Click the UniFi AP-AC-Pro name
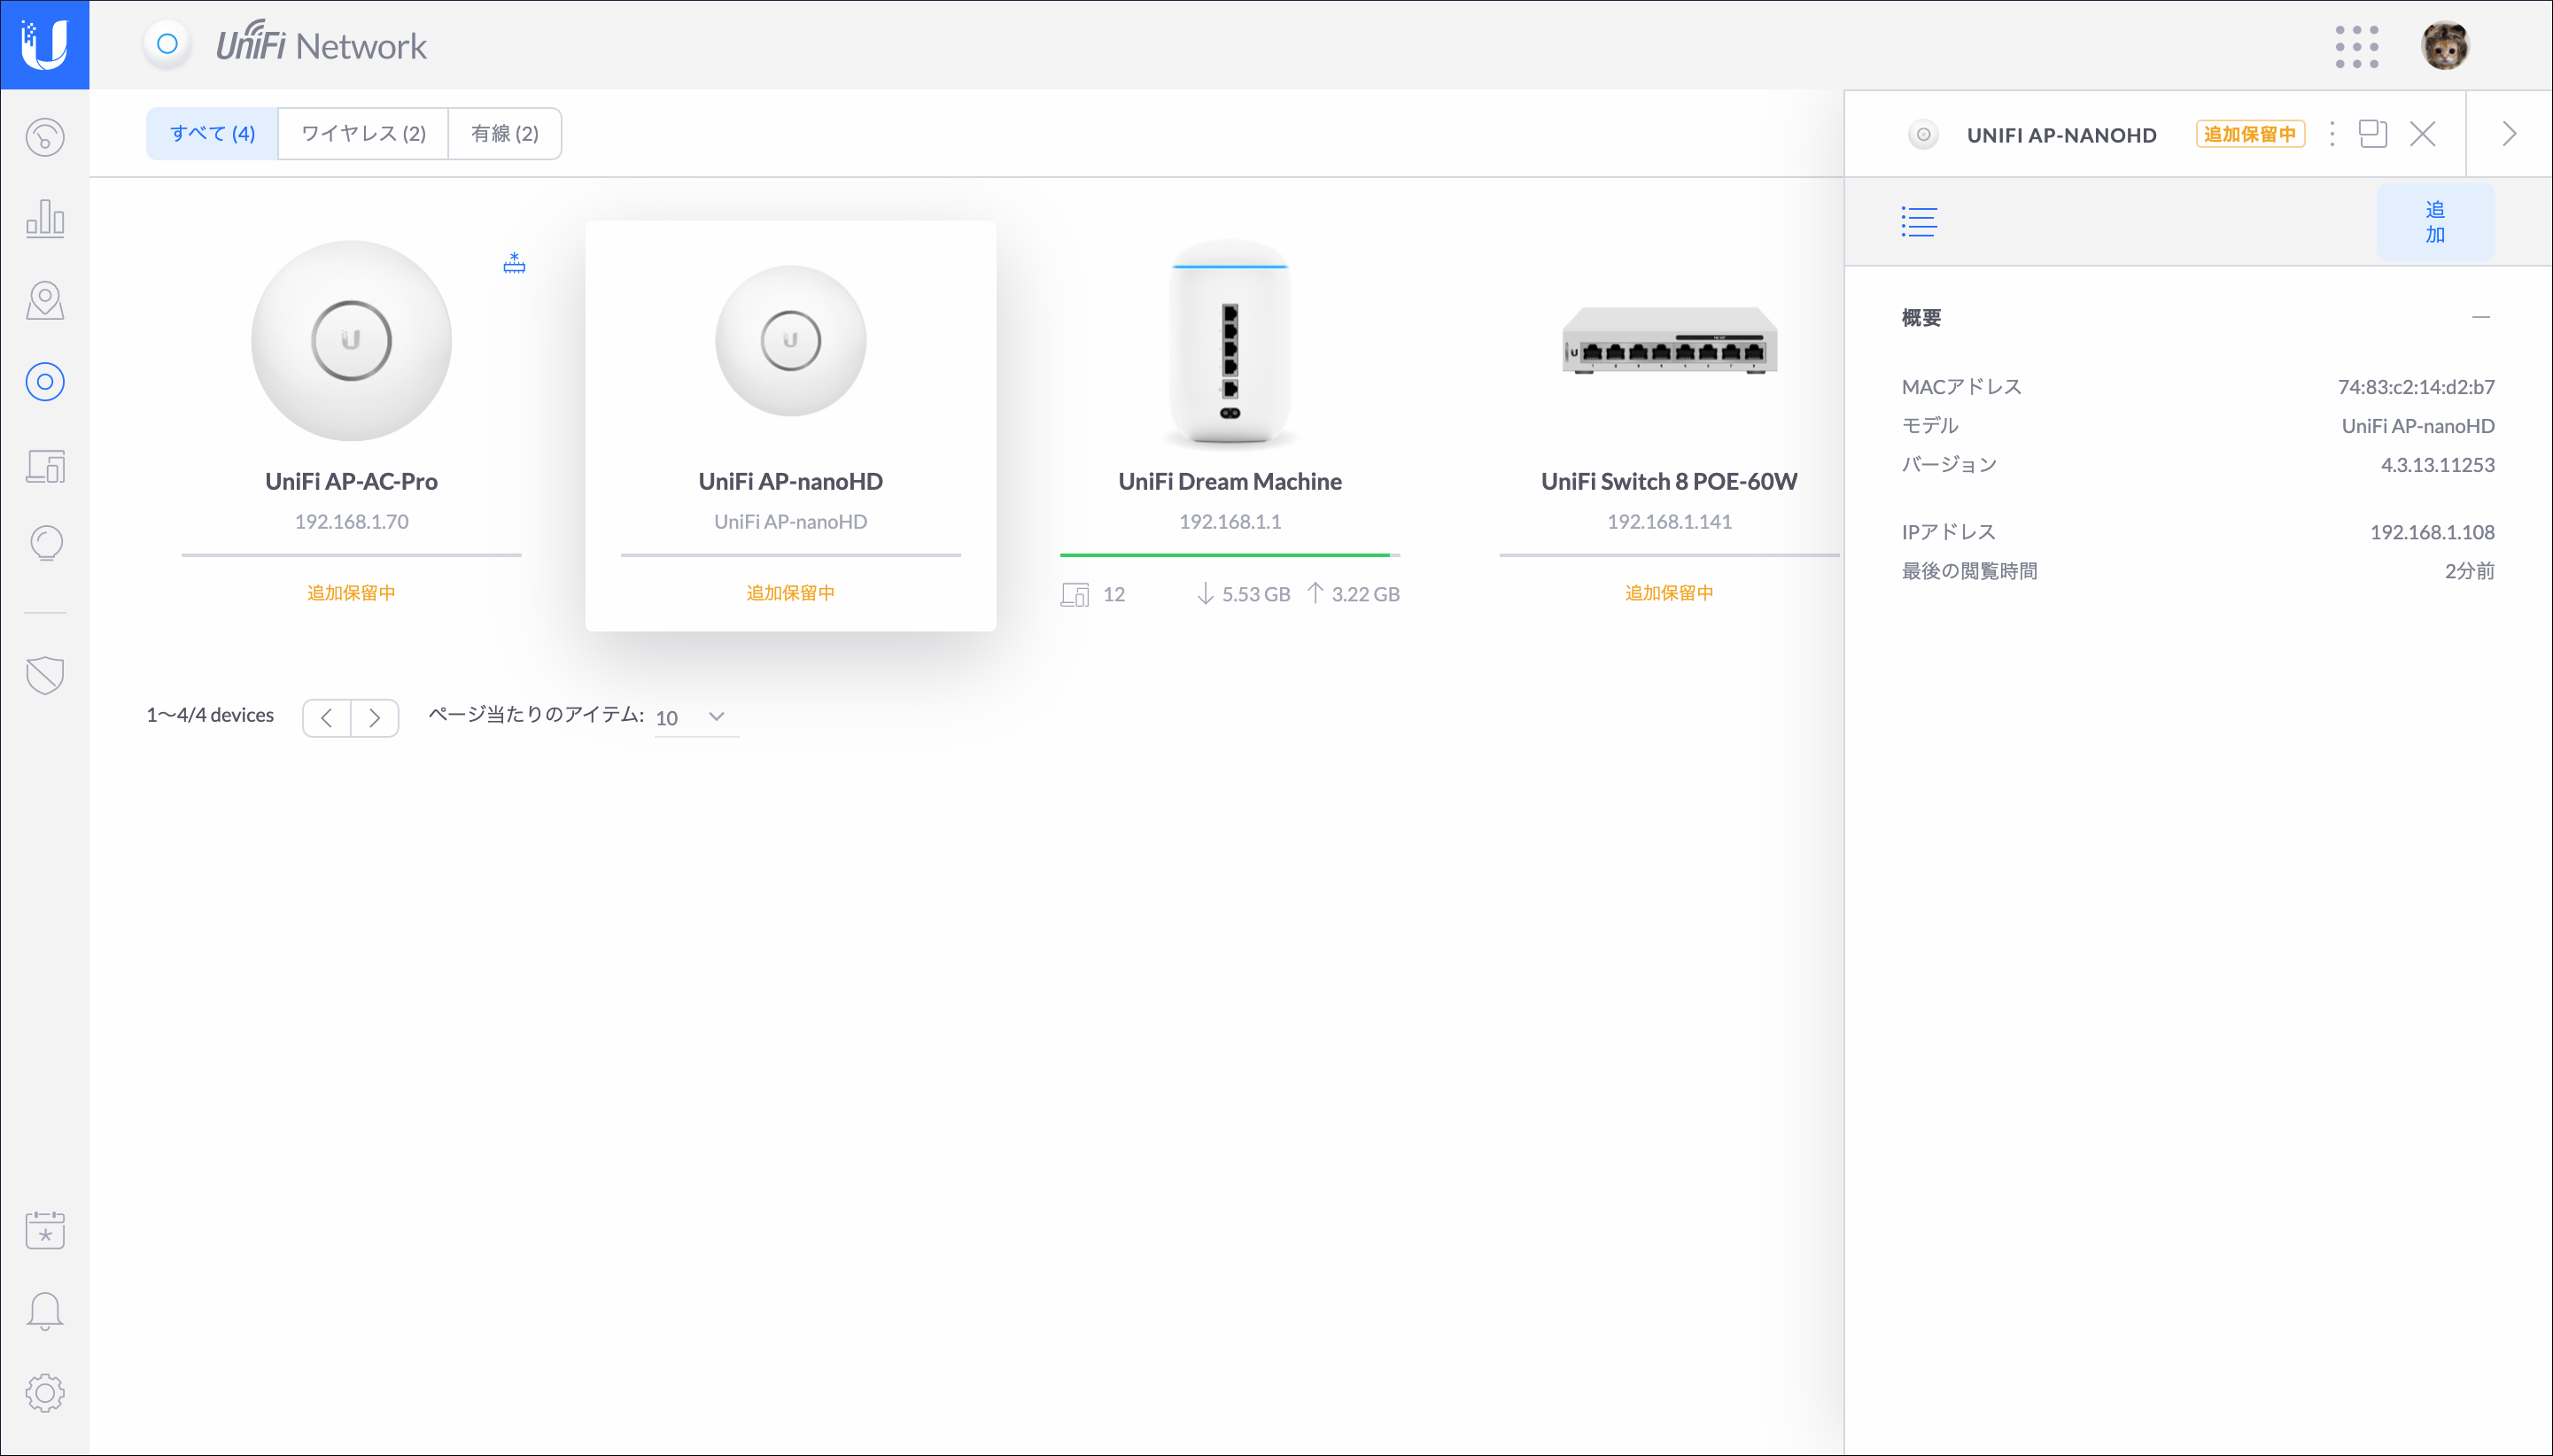The height and width of the screenshot is (1456, 2553). (x=351, y=481)
